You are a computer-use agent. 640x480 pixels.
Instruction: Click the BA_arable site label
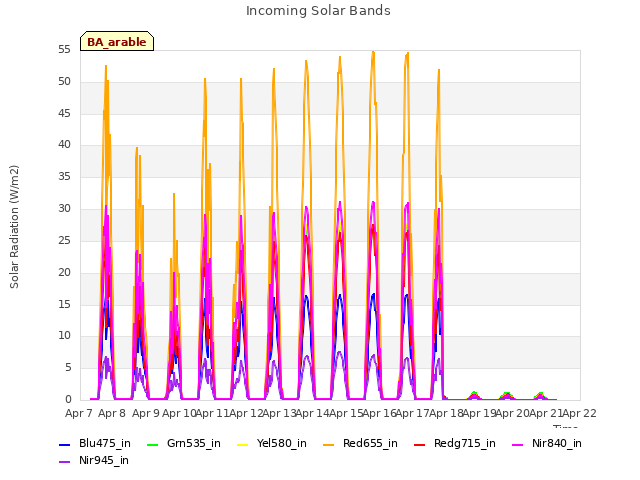117,42
